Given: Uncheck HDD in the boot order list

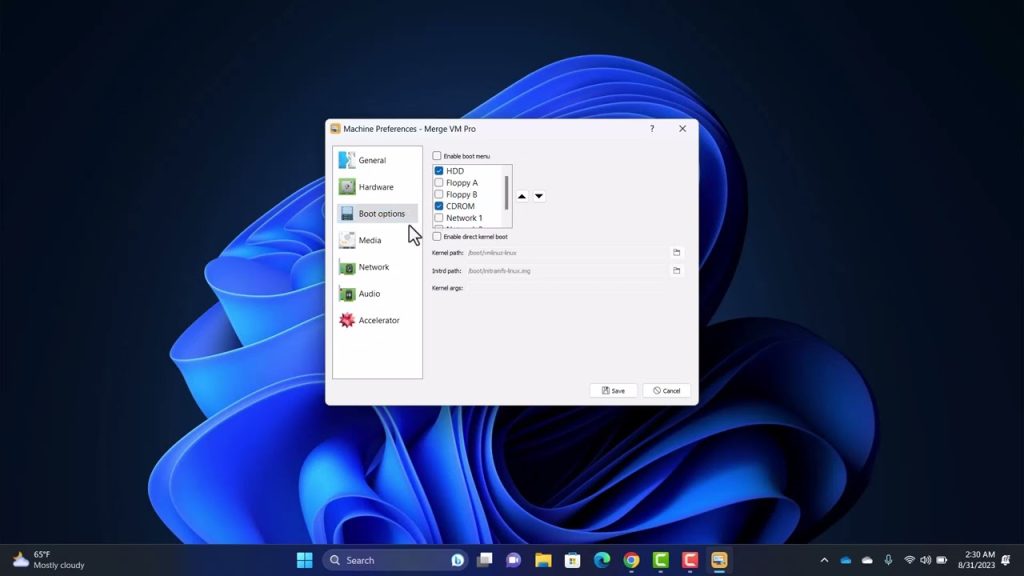Looking at the screenshot, I should (x=439, y=171).
